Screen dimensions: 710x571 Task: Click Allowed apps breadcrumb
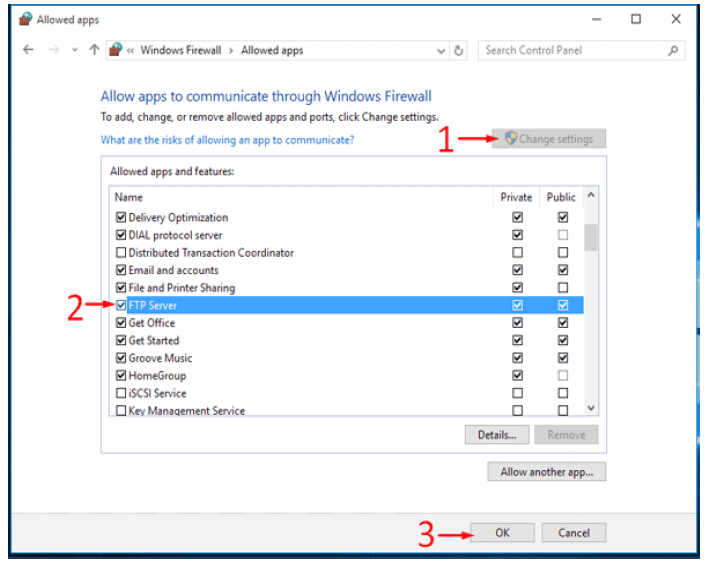(x=272, y=50)
